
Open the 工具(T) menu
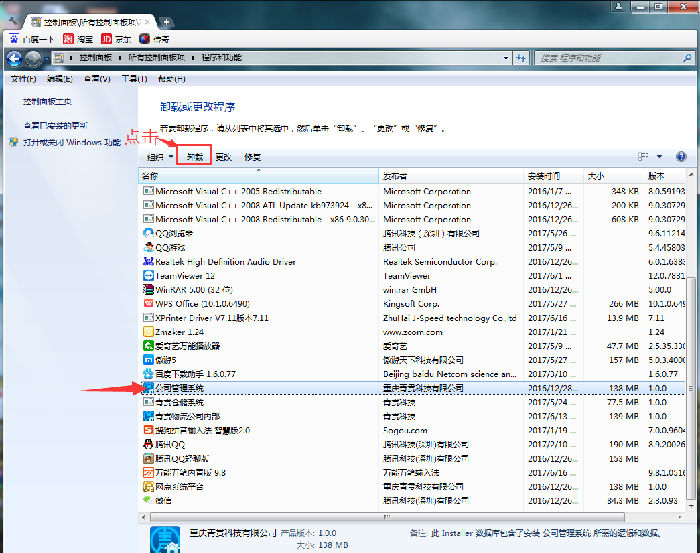click(x=133, y=78)
